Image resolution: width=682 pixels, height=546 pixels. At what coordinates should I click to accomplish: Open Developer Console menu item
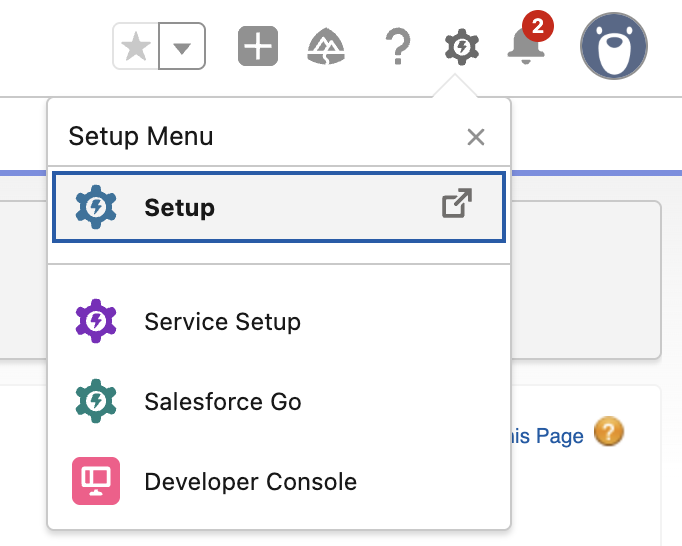[x=279, y=481]
